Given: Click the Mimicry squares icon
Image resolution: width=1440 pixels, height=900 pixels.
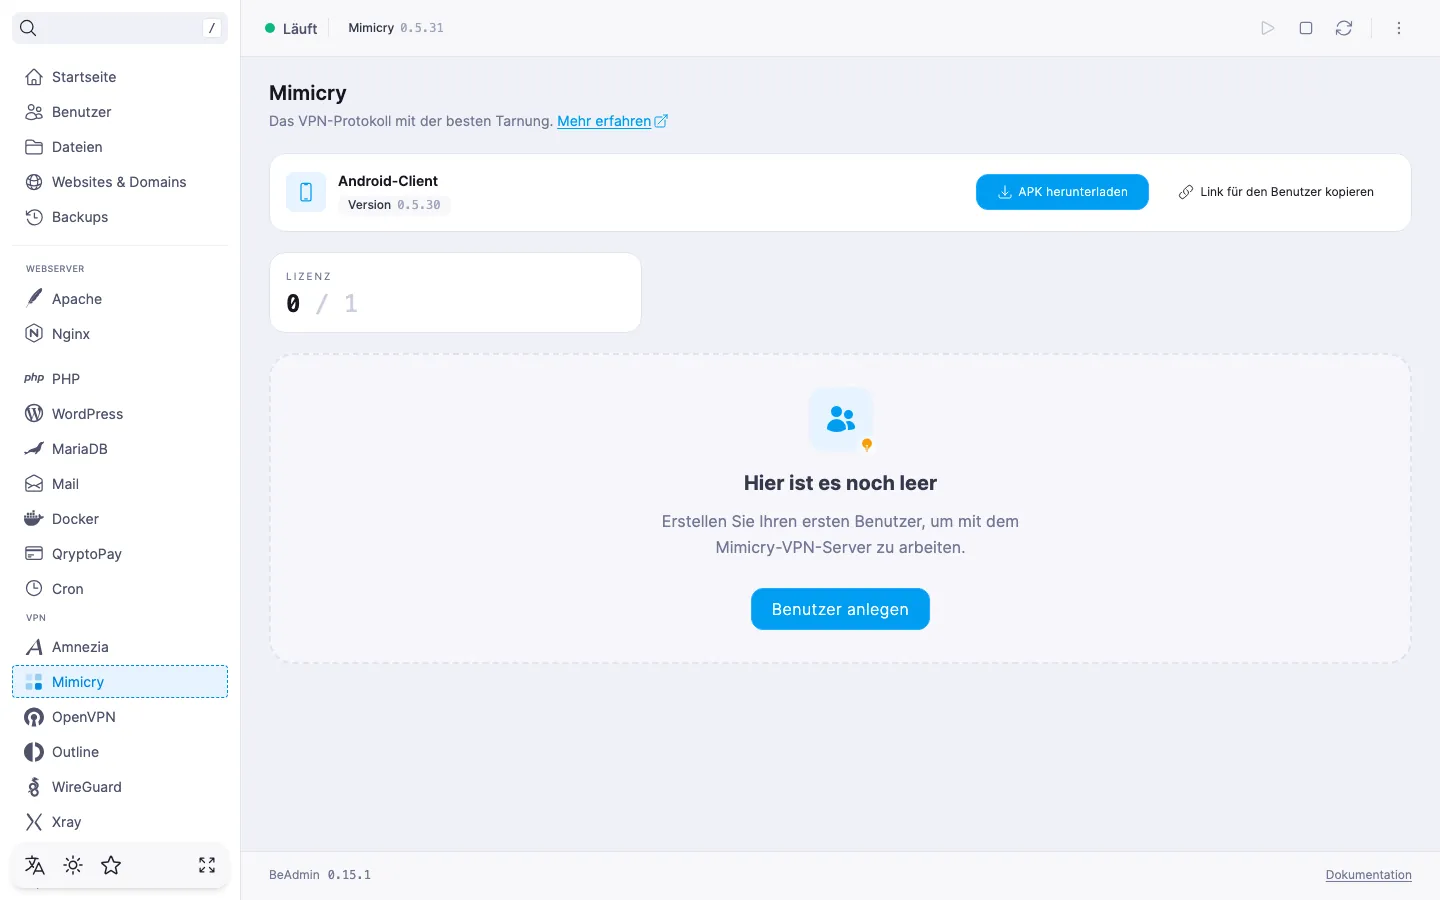Looking at the screenshot, I should click(34, 682).
